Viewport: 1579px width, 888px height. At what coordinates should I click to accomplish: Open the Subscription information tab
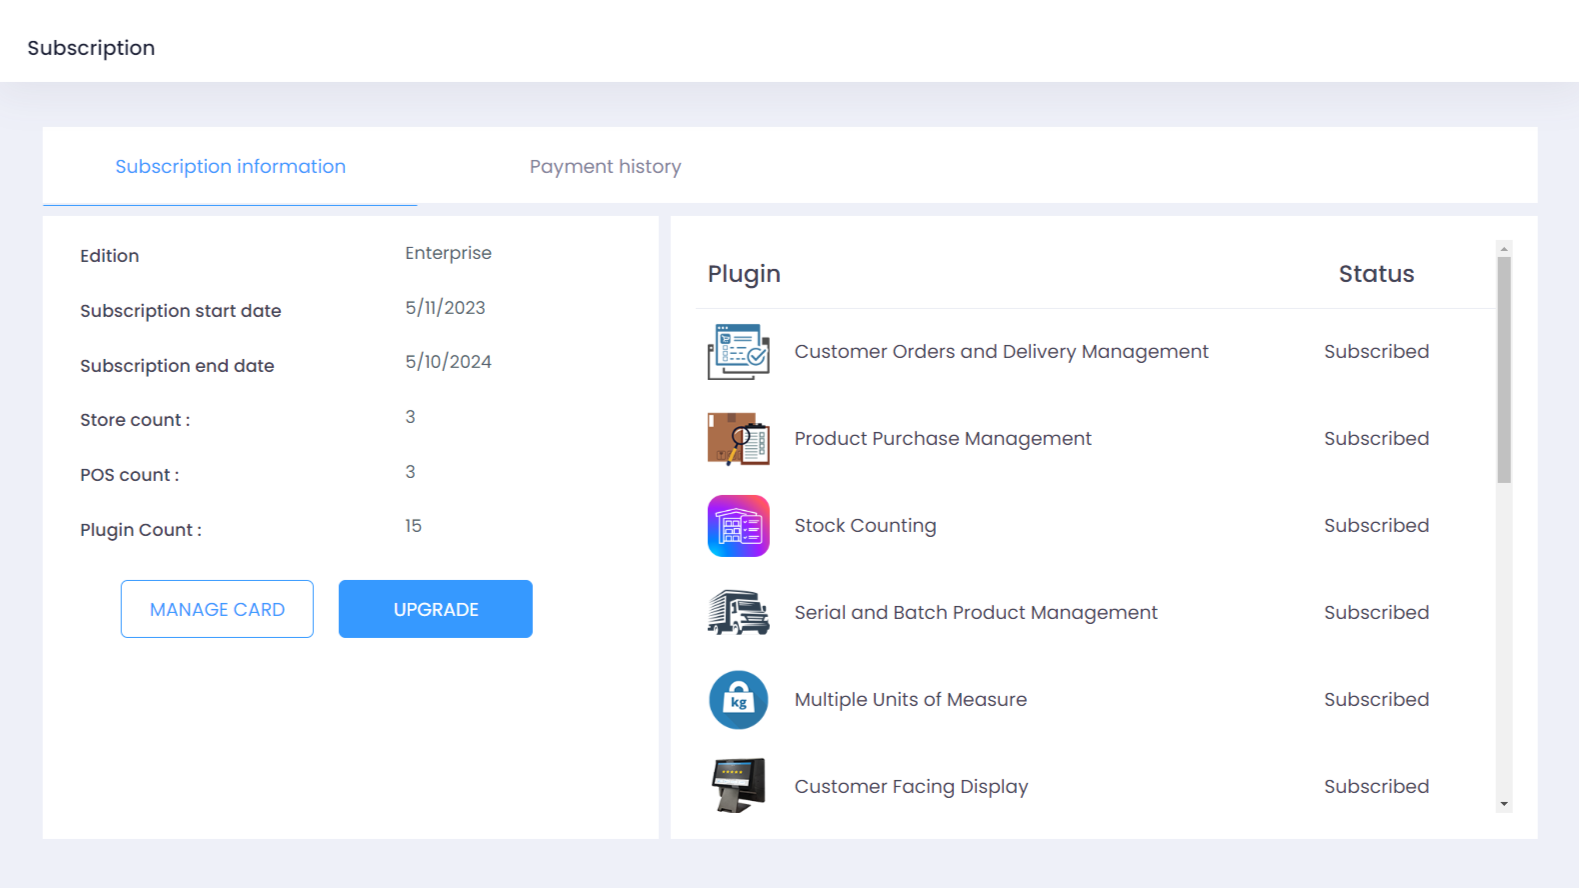230,167
